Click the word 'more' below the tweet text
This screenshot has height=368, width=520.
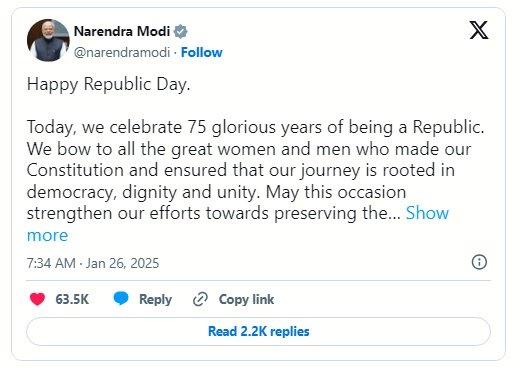click(47, 235)
